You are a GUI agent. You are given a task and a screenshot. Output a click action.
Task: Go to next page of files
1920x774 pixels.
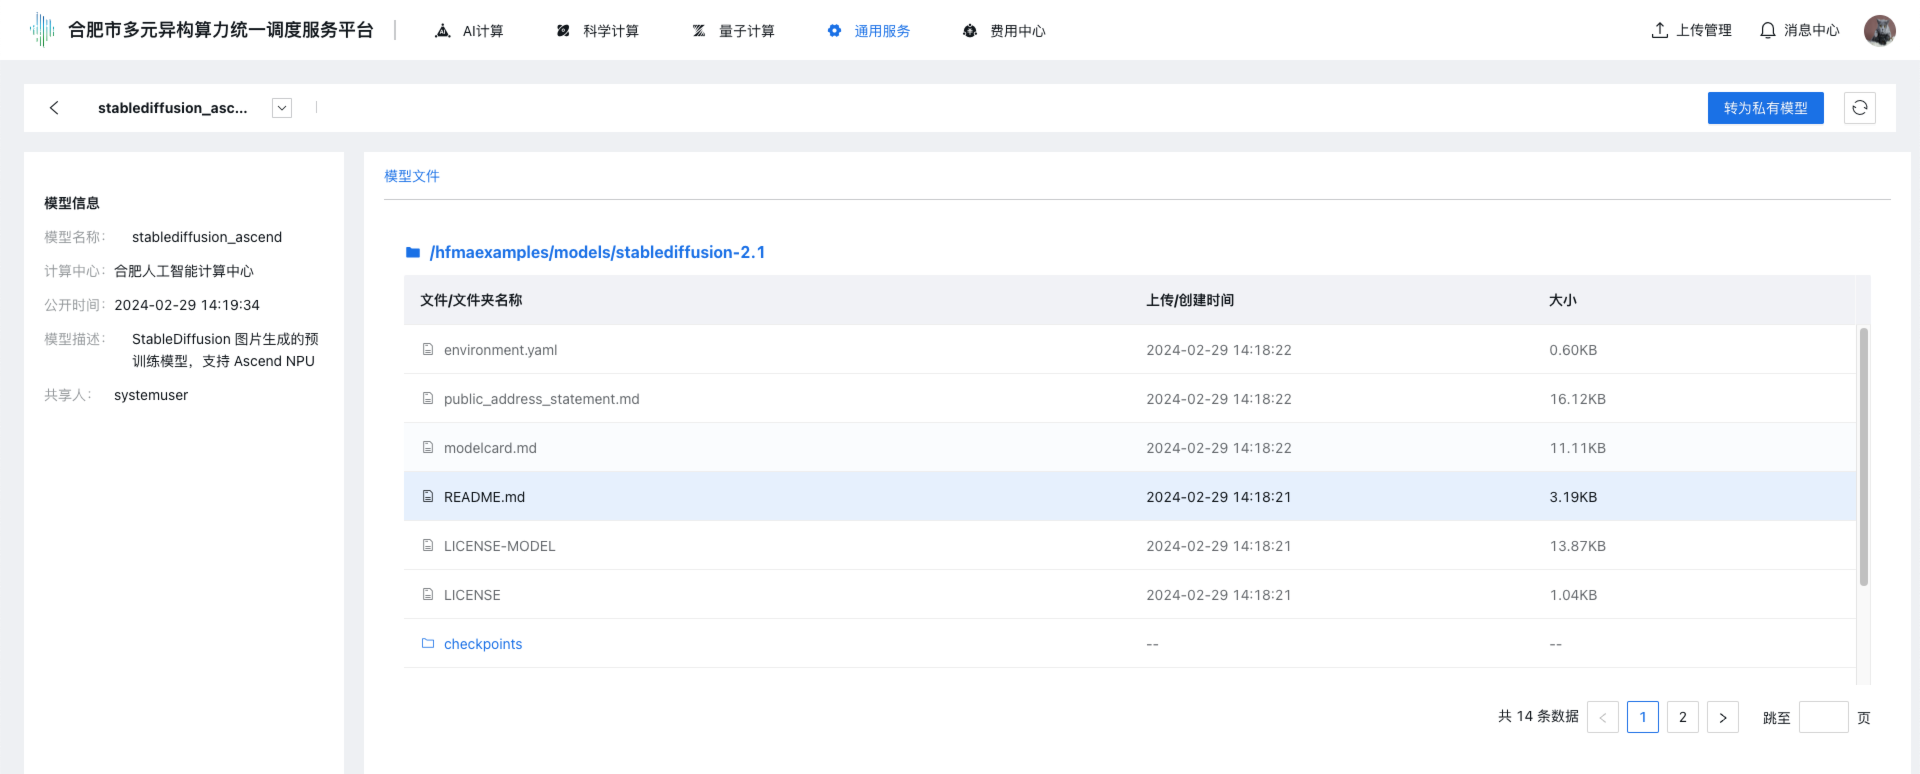1722,717
